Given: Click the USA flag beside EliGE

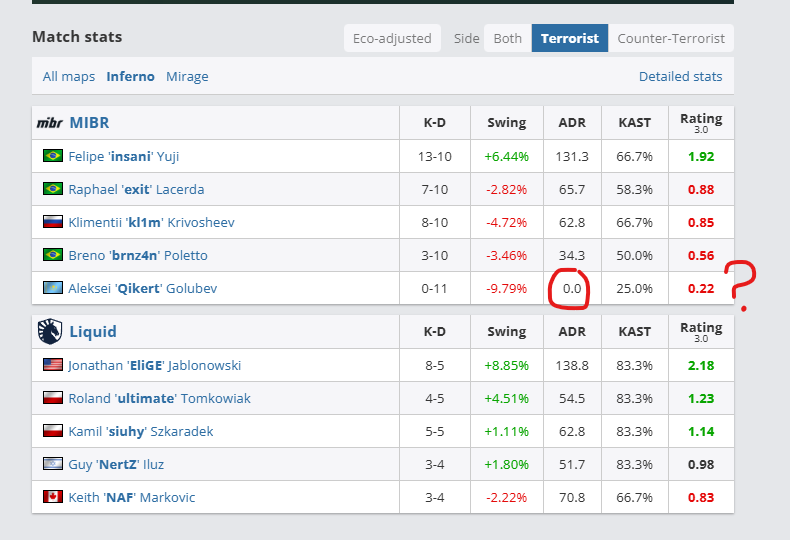Looking at the screenshot, I should [x=53, y=365].
